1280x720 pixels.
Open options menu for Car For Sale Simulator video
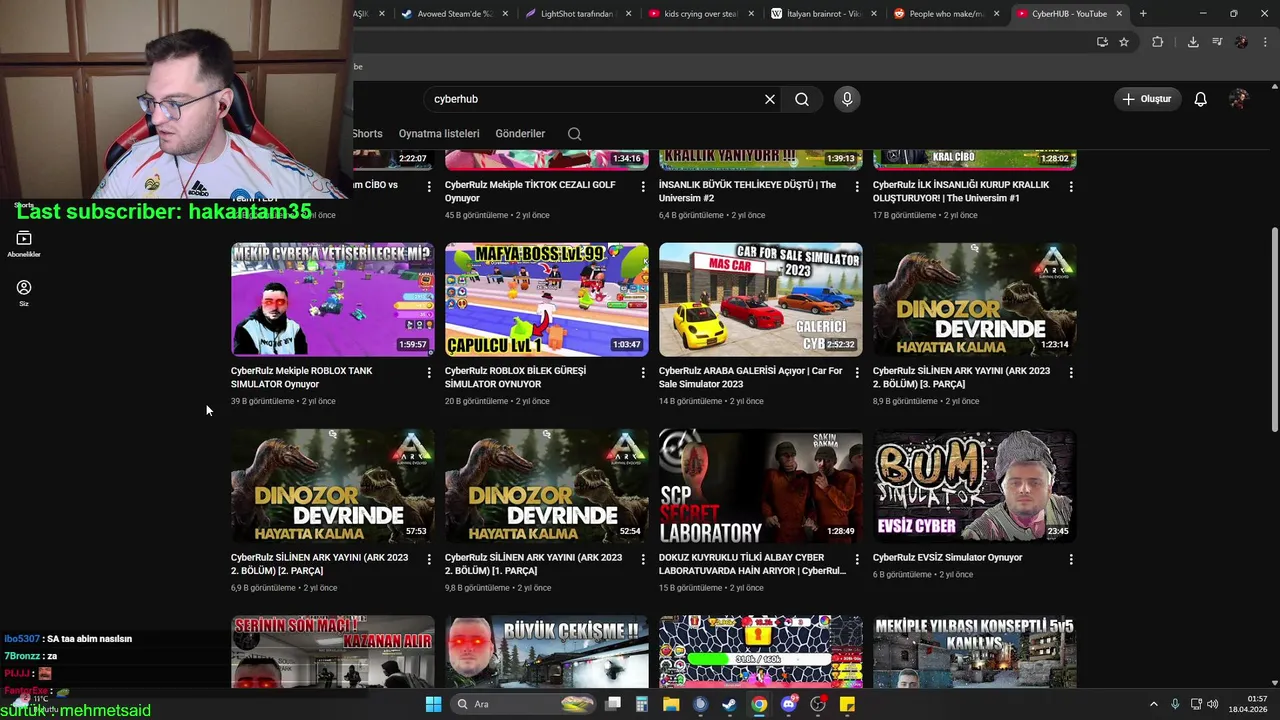tap(857, 372)
